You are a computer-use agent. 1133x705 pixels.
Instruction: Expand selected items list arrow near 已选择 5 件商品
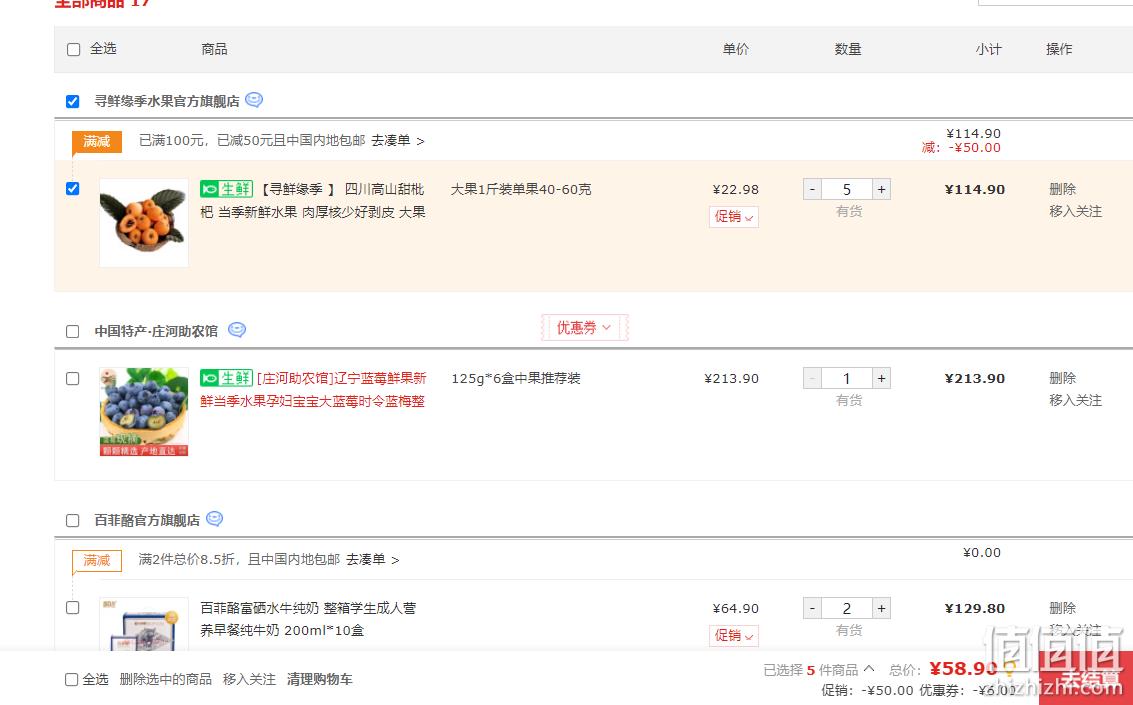pyautogui.click(x=869, y=669)
